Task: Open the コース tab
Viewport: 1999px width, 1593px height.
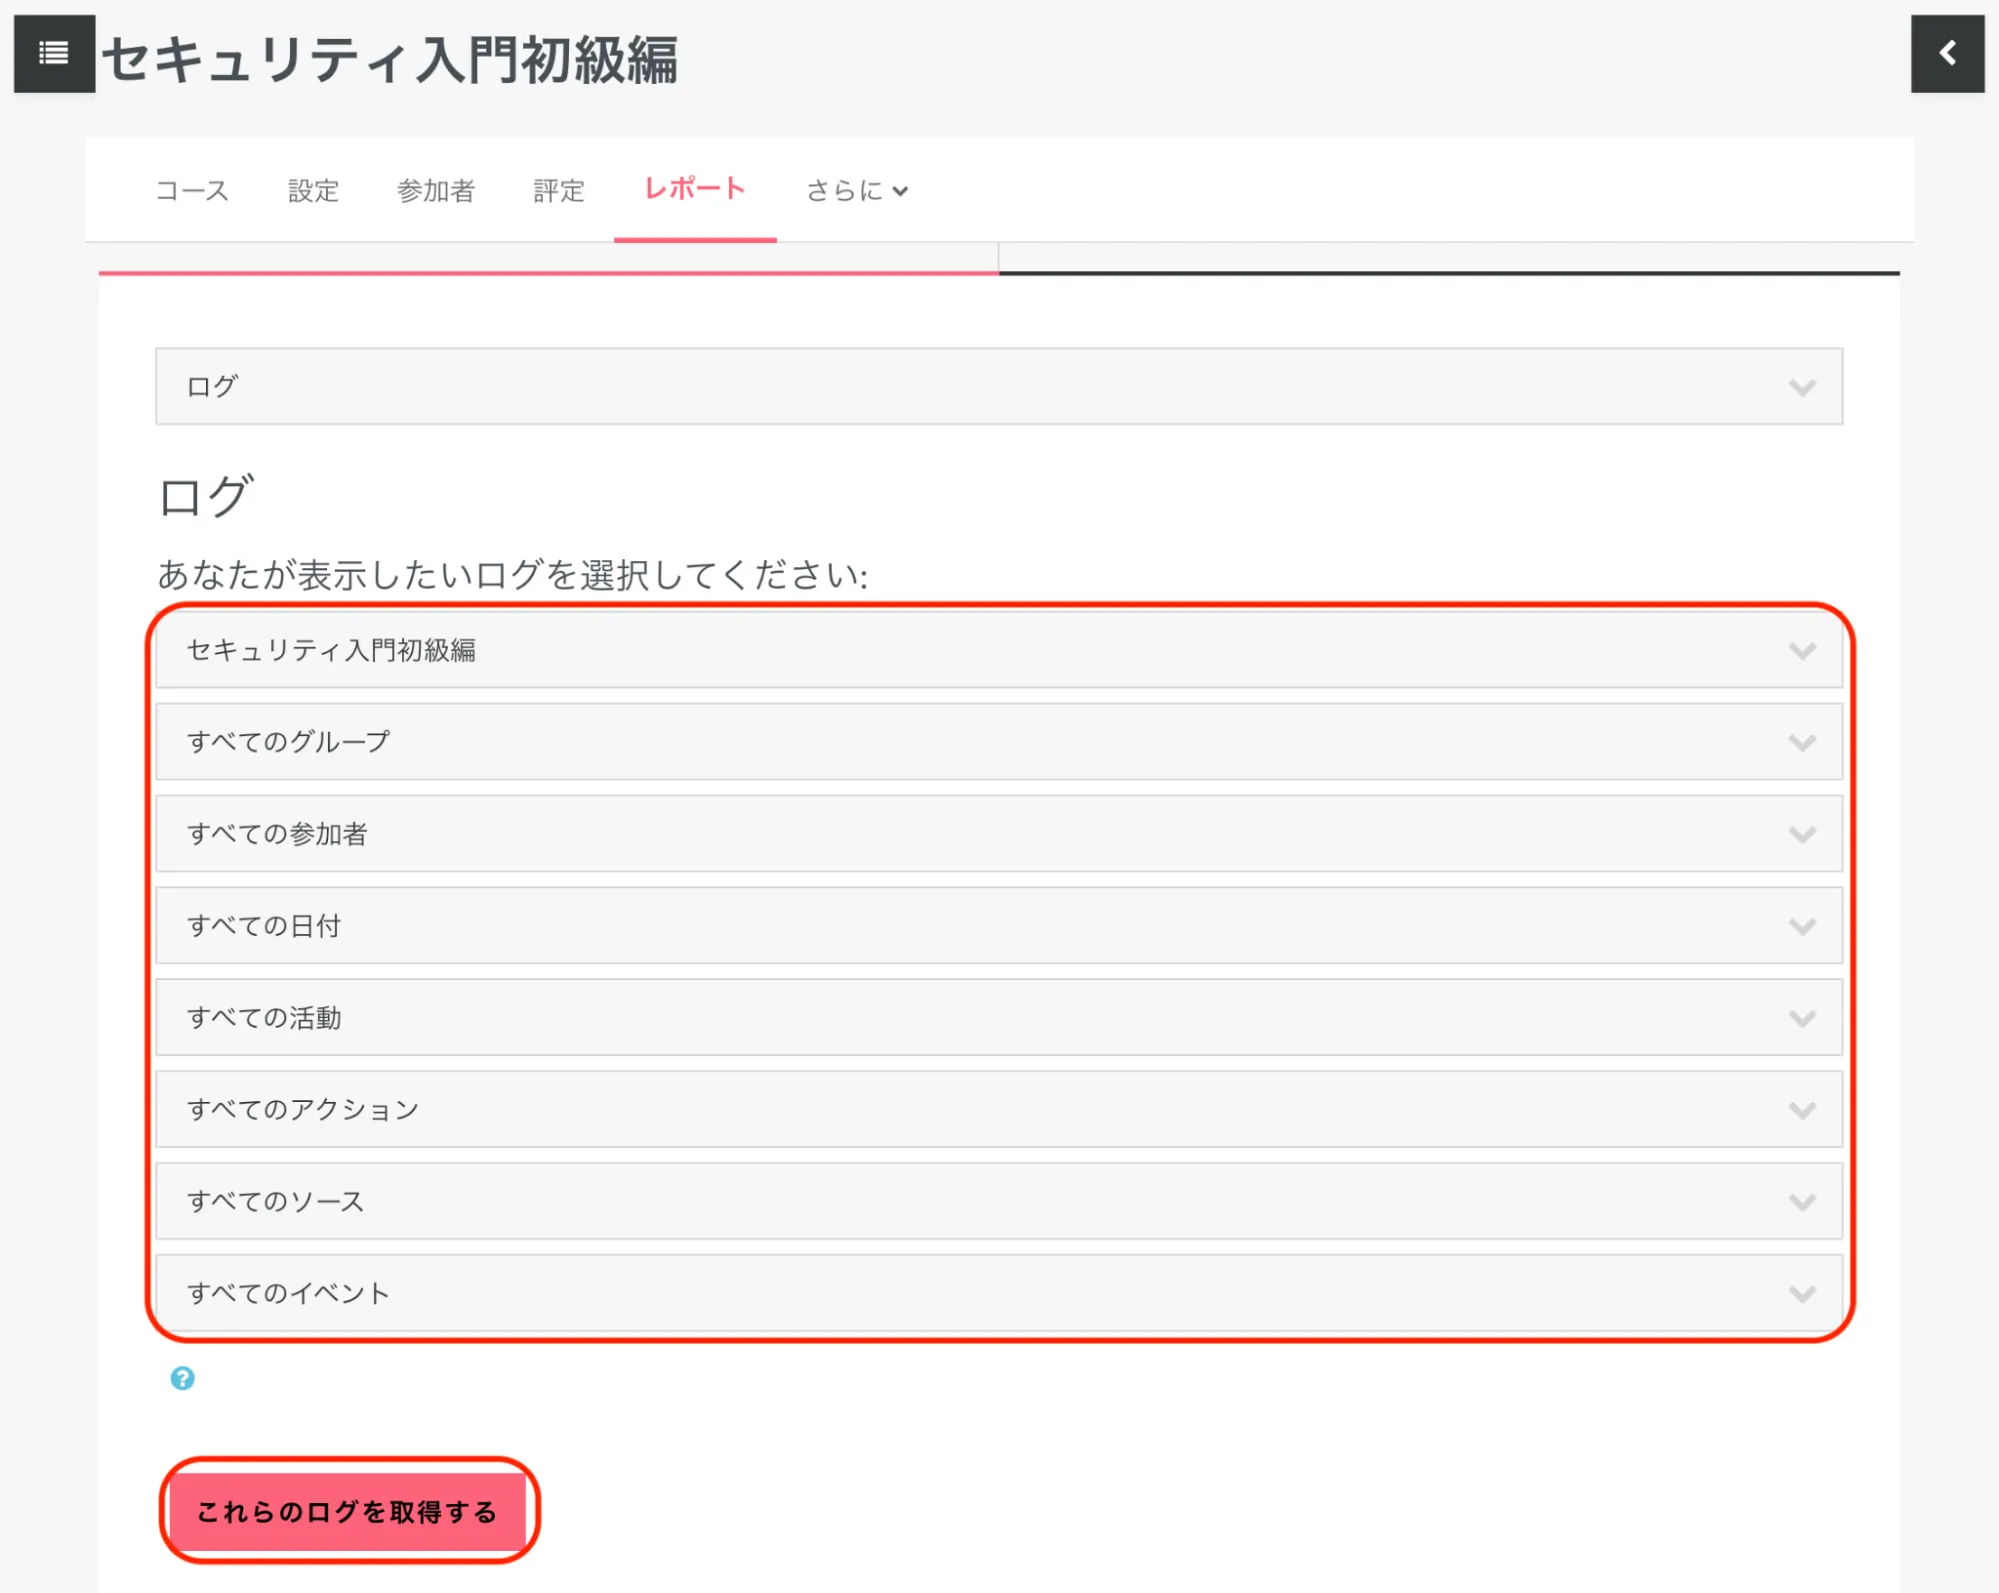Action: 192,190
